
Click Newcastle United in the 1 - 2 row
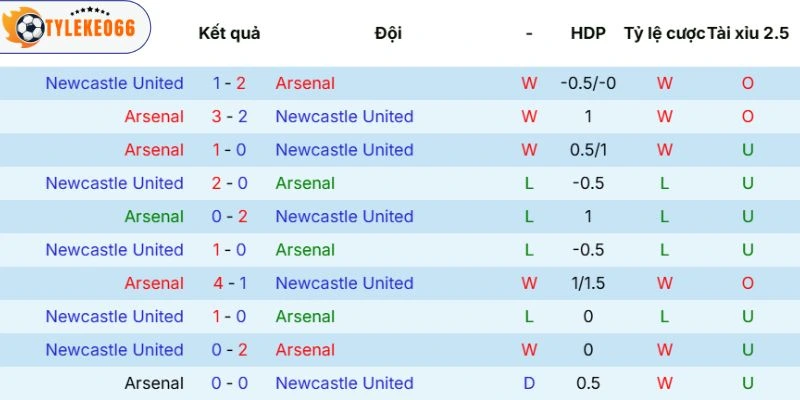(114, 83)
